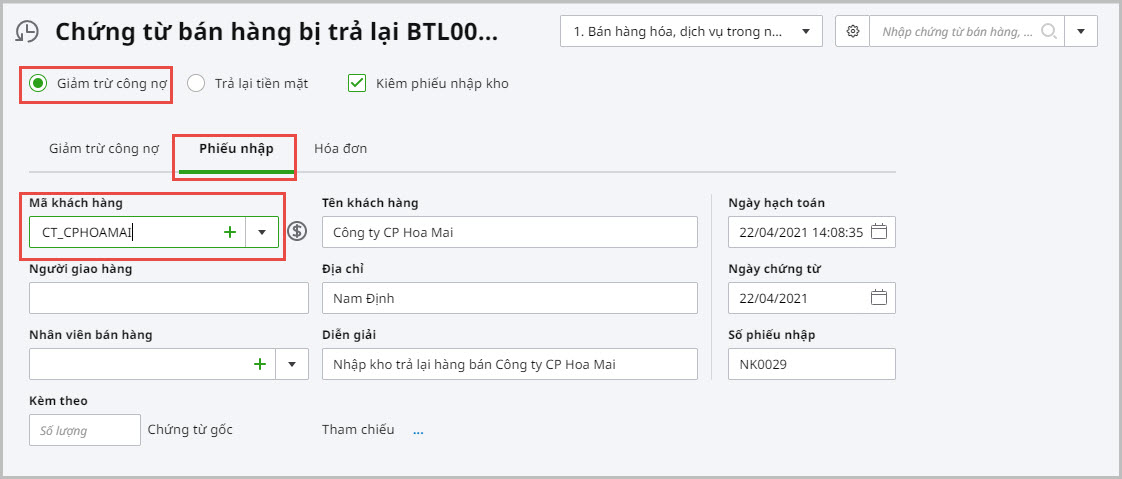Viewport: 1122px width, 479px height.
Task: Select the Trả lại tiền mặt radio
Action: click(x=196, y=83)
